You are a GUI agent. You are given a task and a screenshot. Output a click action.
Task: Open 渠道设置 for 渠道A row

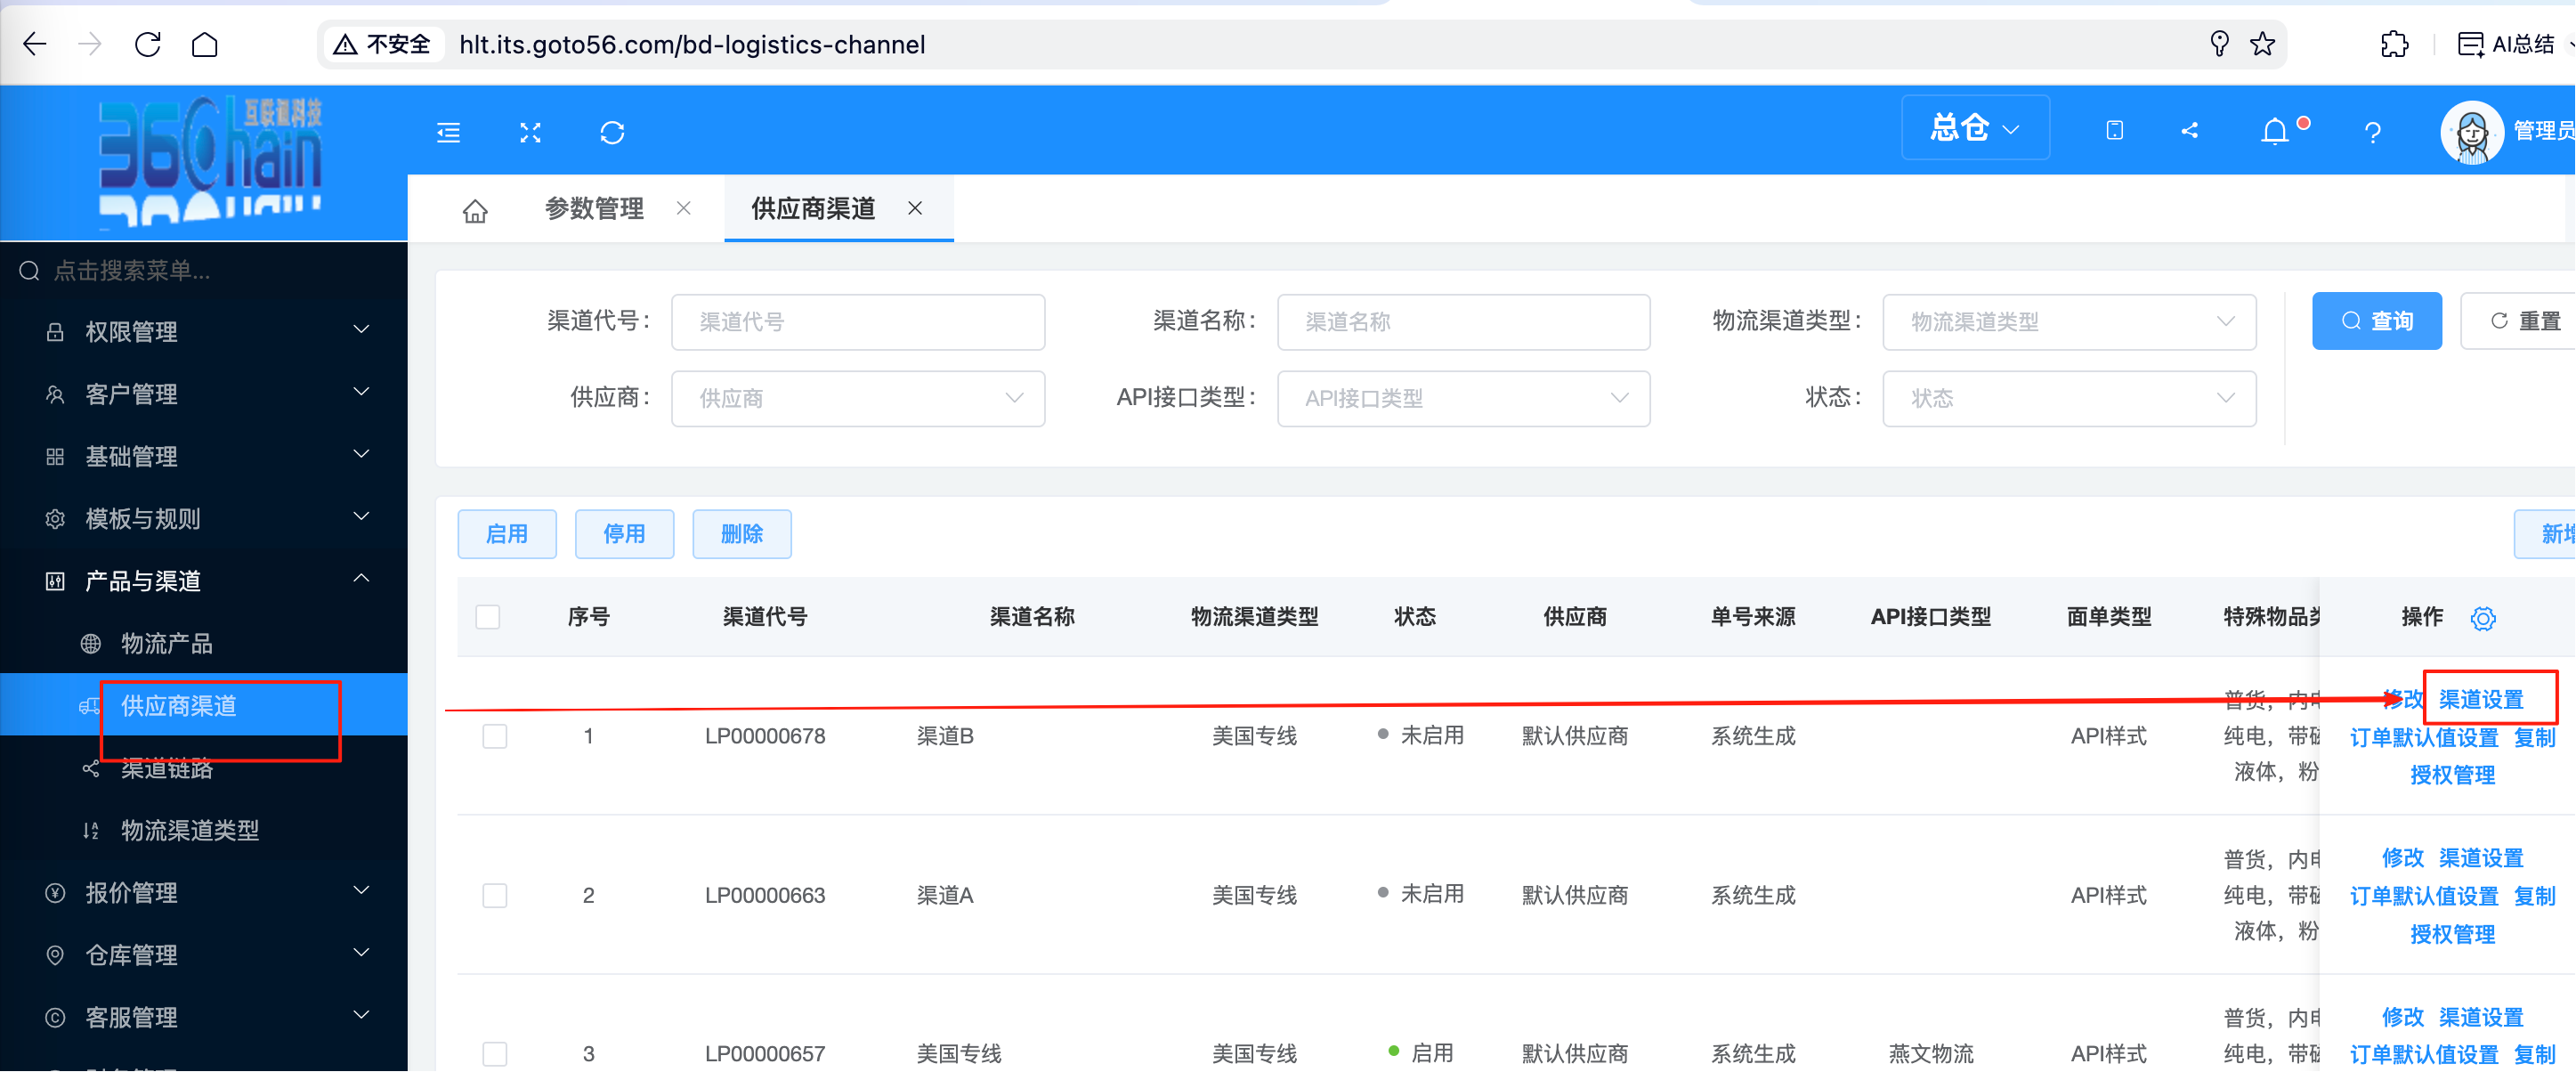coord(2481,858)
